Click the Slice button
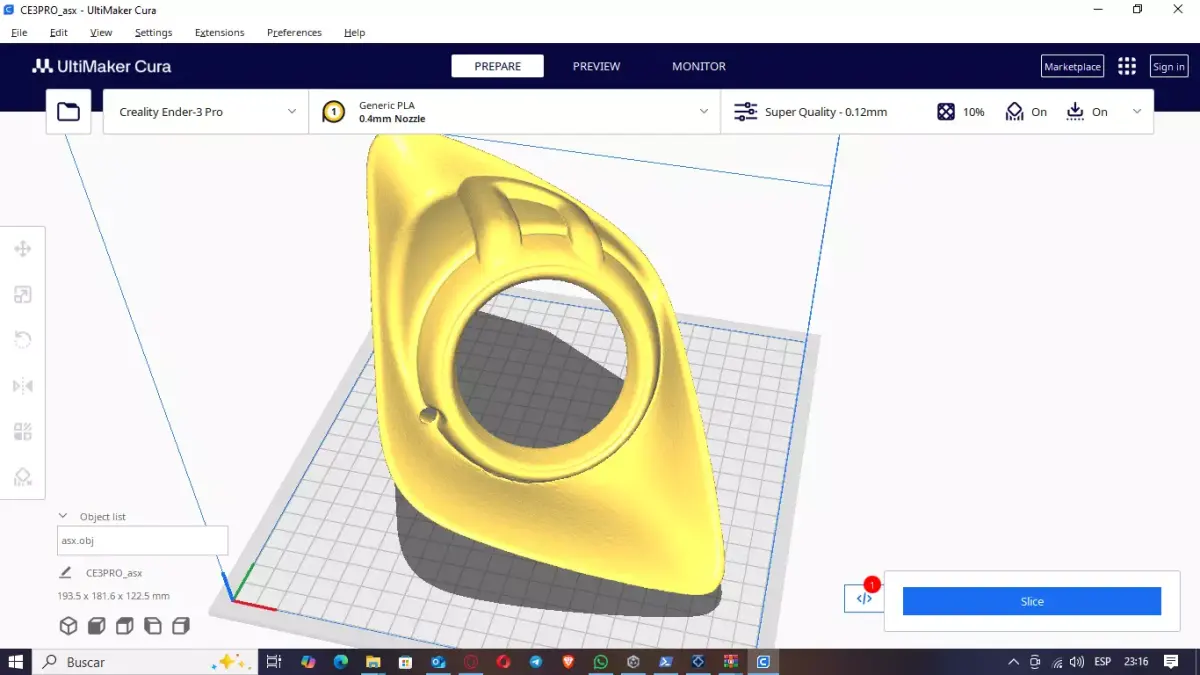Screen dimensions: 1200x675 click(1031, 600)
